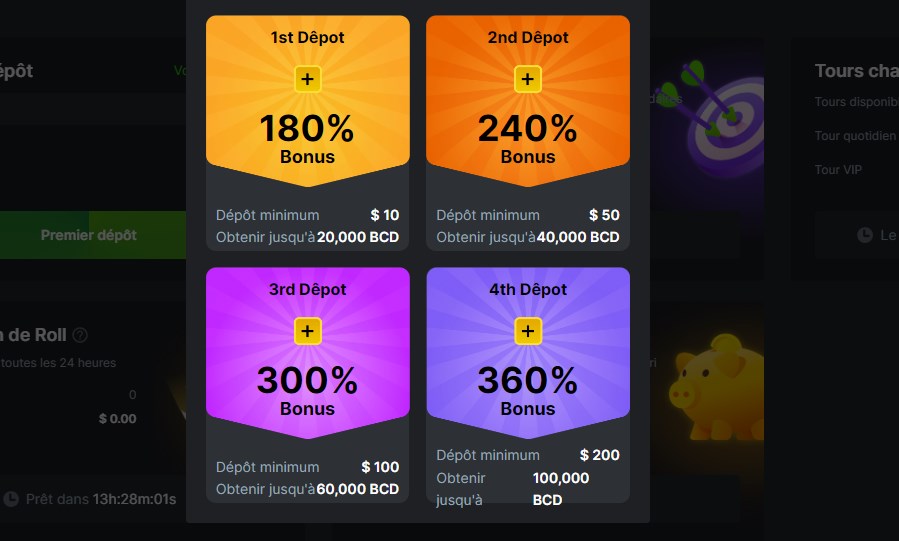The image size is (899, 541).
Task: Click the Tour quotidien label
Action: click(855, 136)
